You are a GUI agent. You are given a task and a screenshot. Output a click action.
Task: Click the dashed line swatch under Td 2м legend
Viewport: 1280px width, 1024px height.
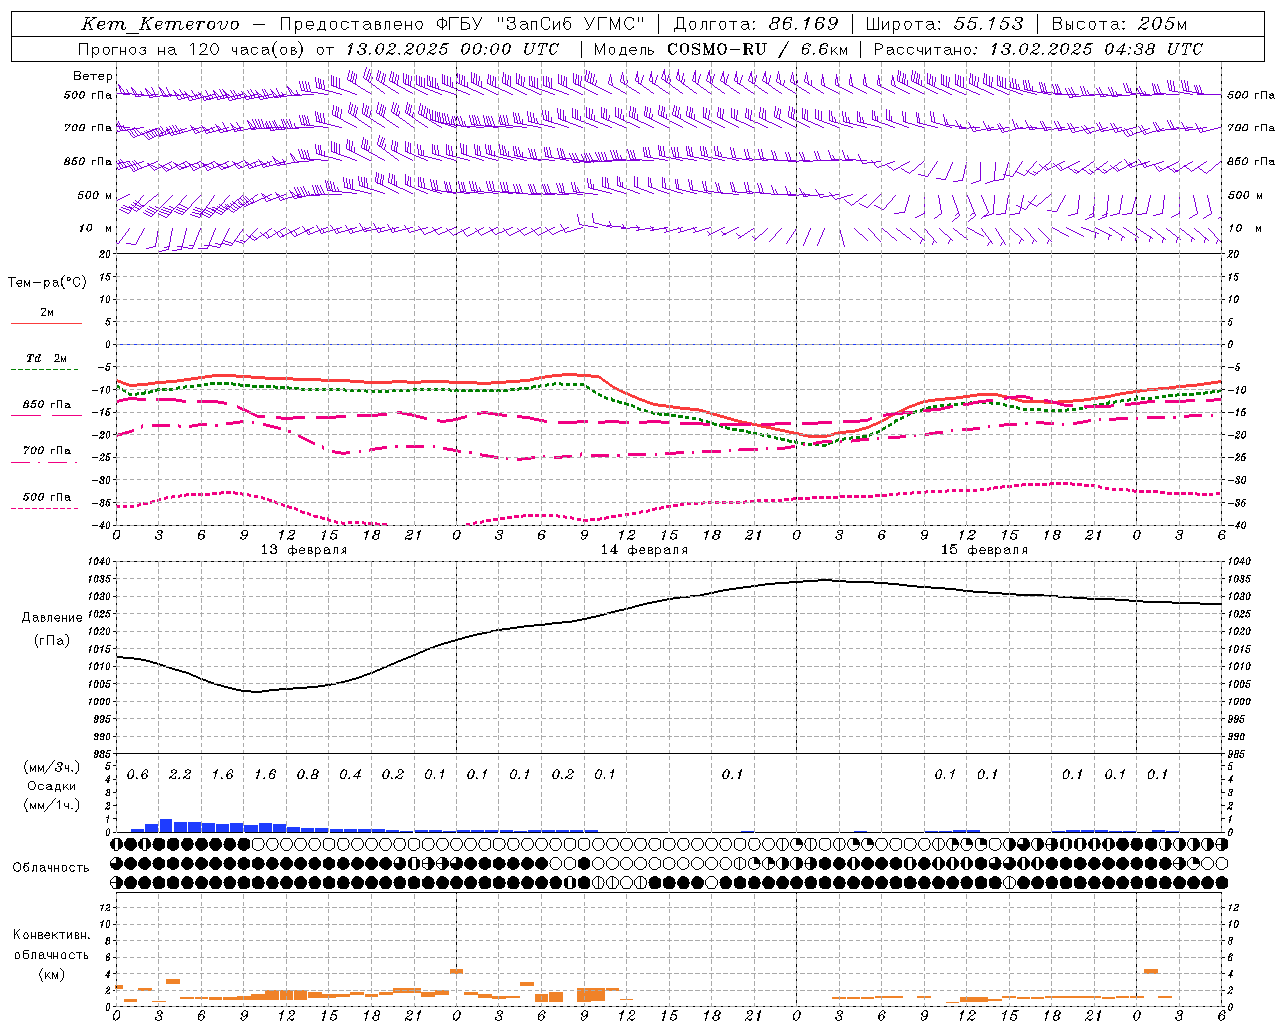tap(44, 370)
